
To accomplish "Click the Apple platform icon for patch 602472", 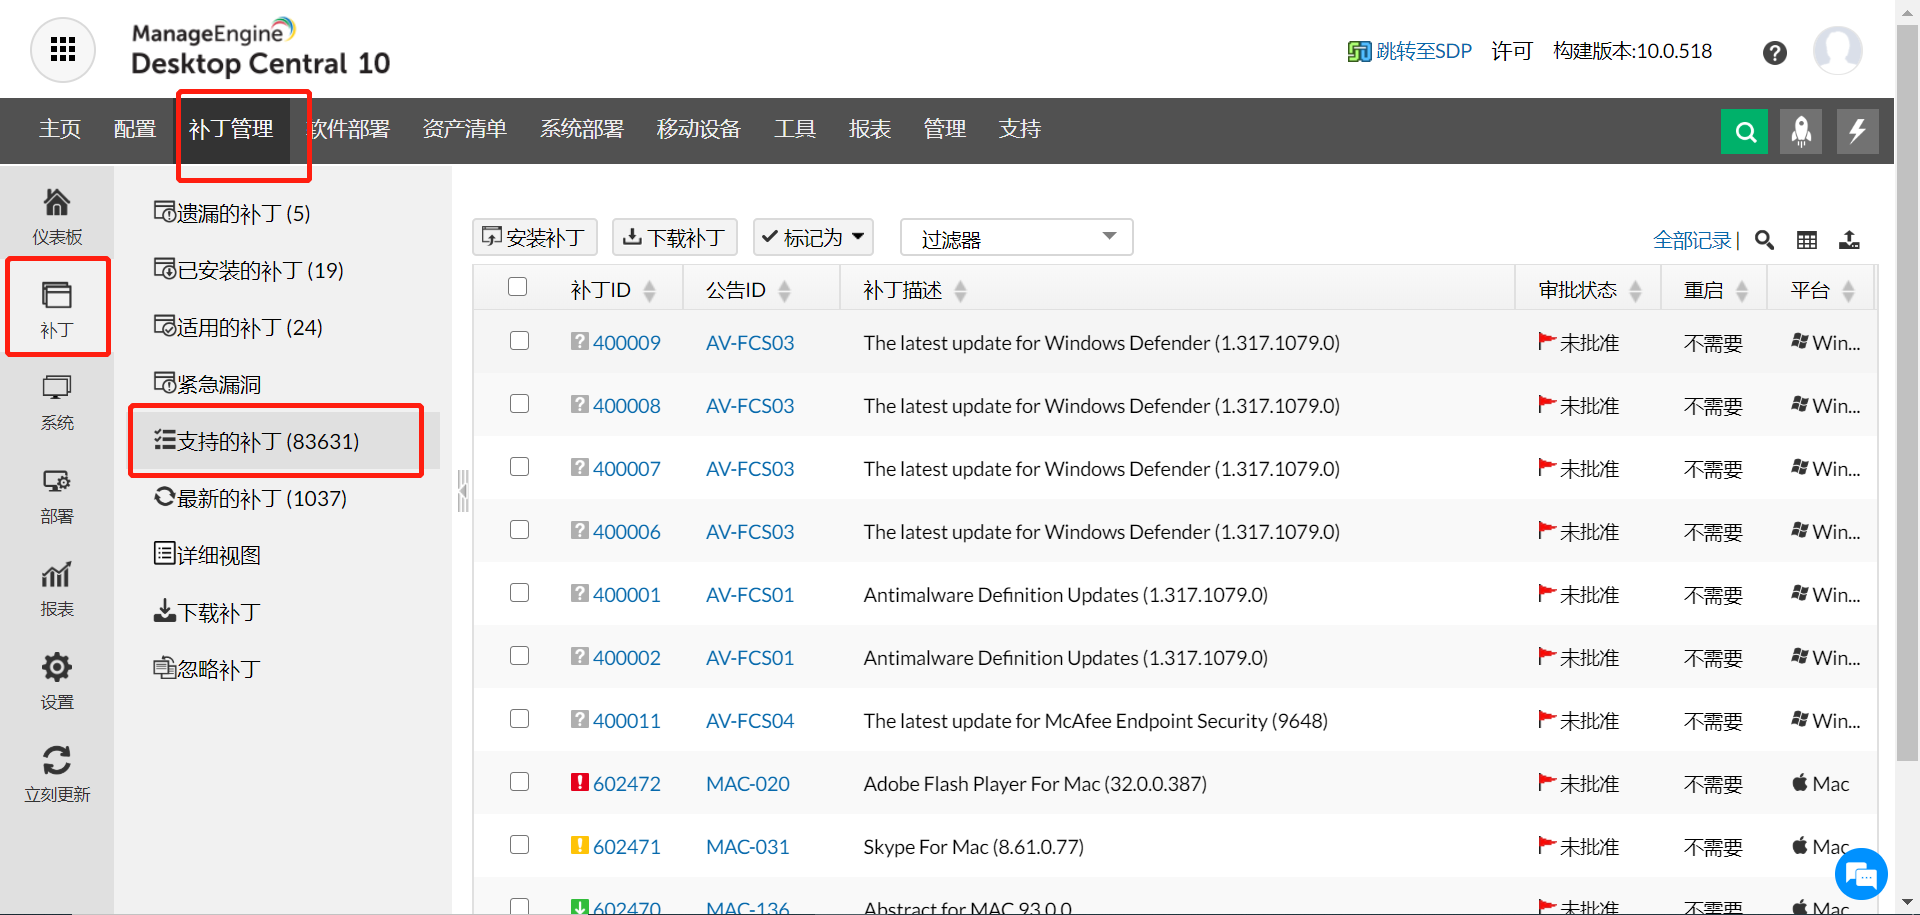I will click(x=1800, y=782).
